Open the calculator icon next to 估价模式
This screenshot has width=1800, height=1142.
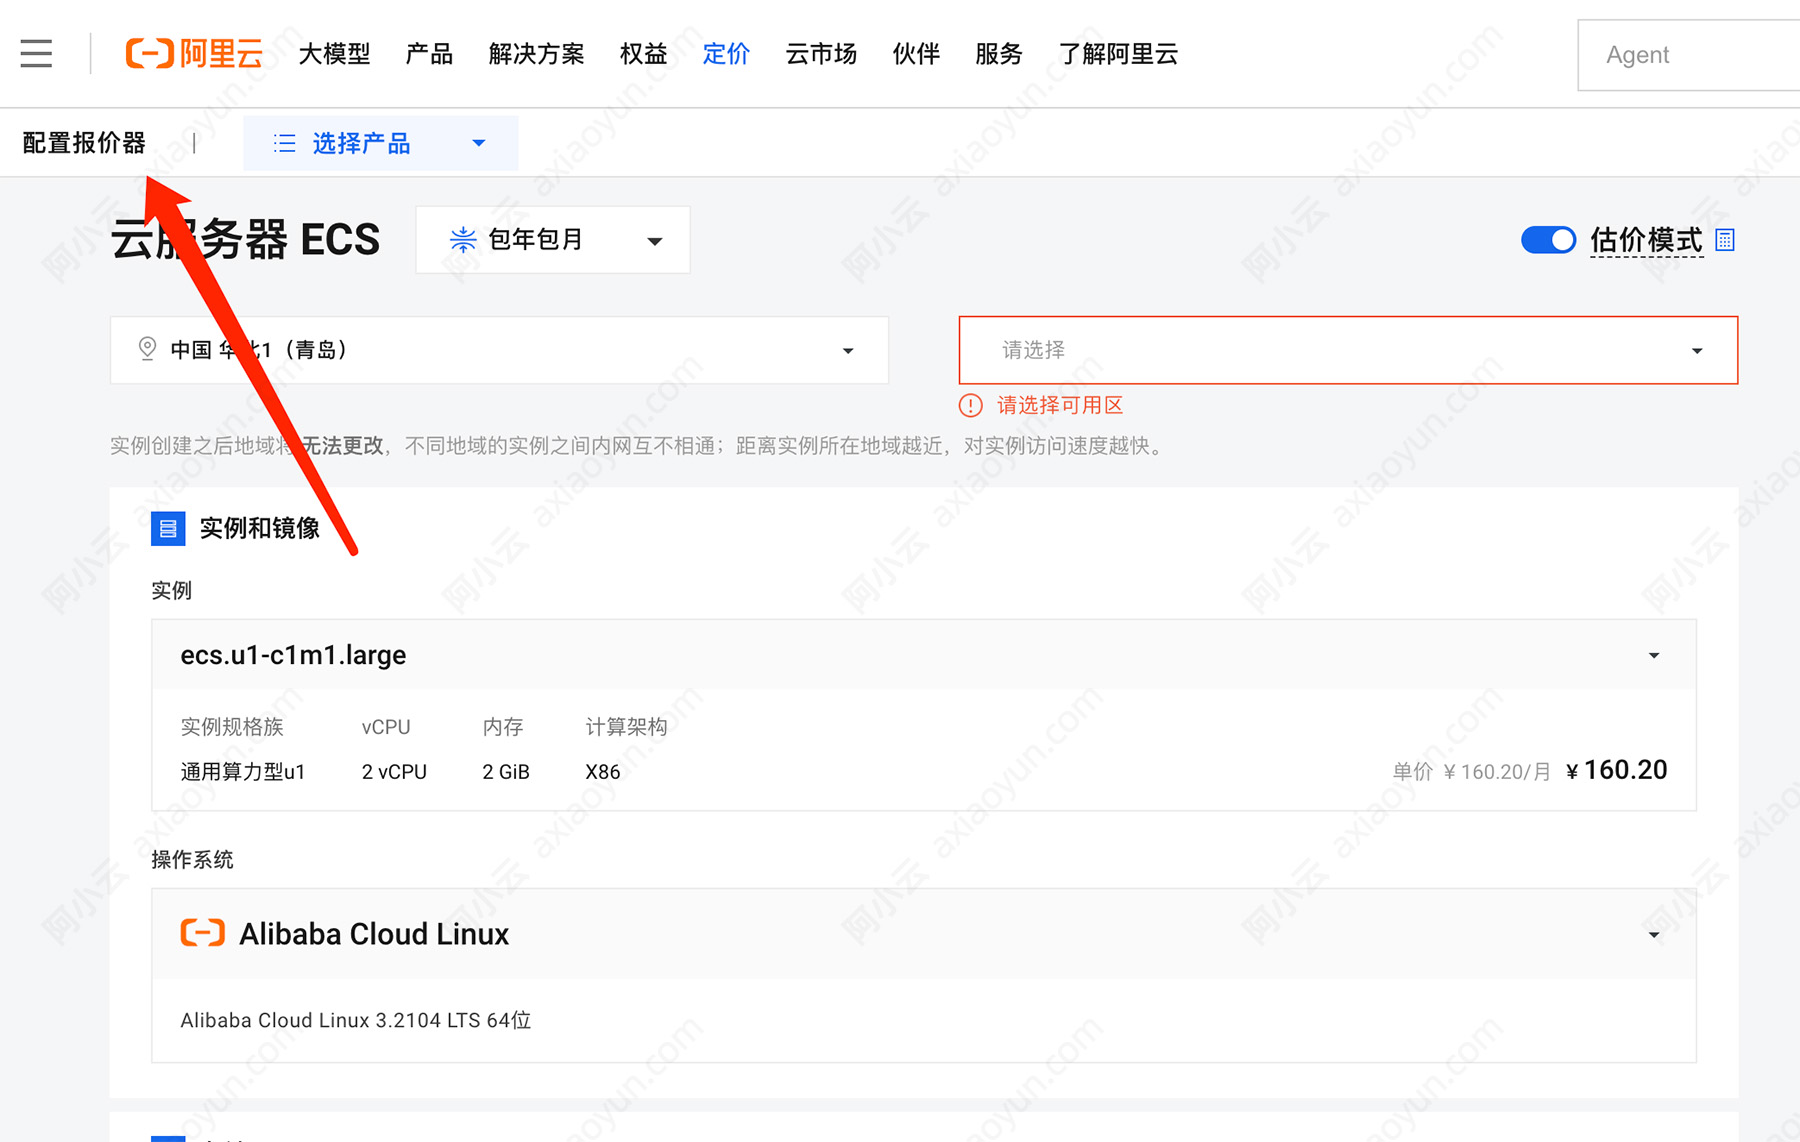1725,240
